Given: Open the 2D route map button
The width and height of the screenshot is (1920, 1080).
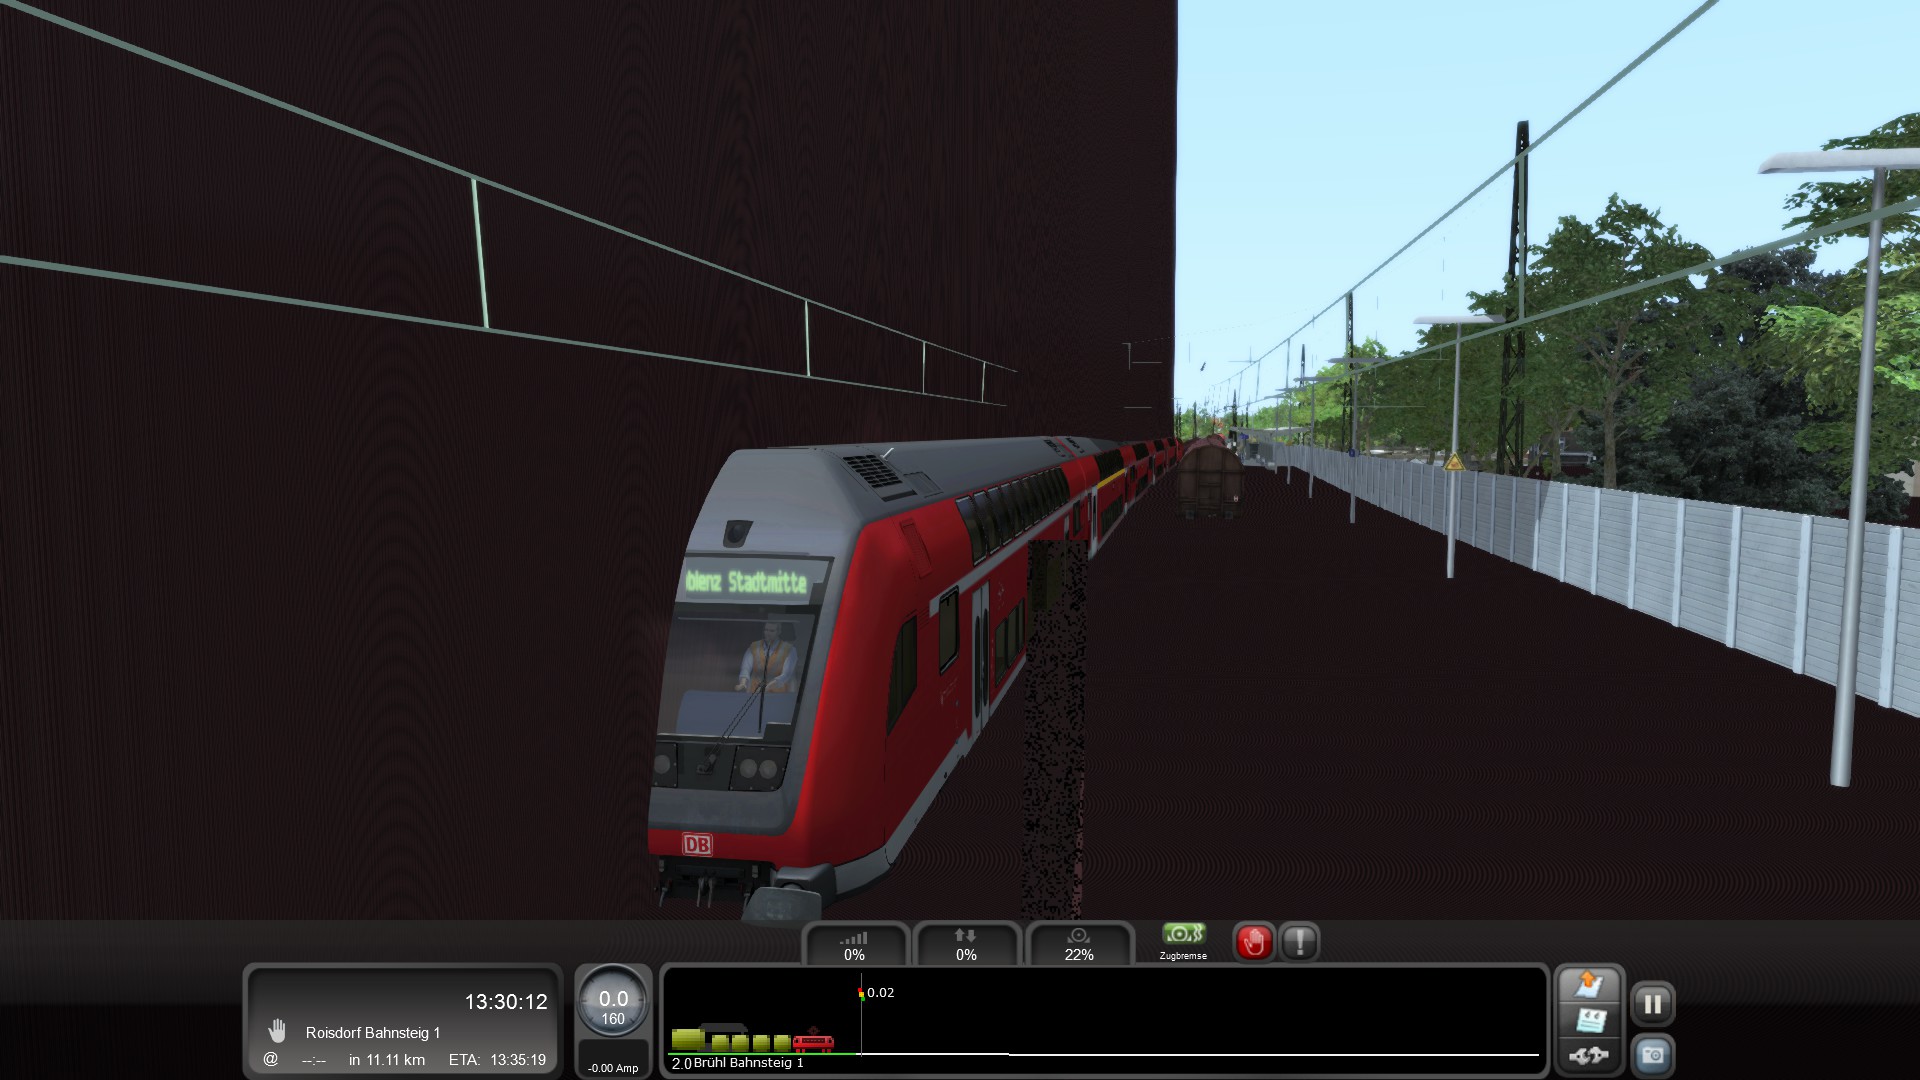Looking at the screenshot, I should 1589,985.
